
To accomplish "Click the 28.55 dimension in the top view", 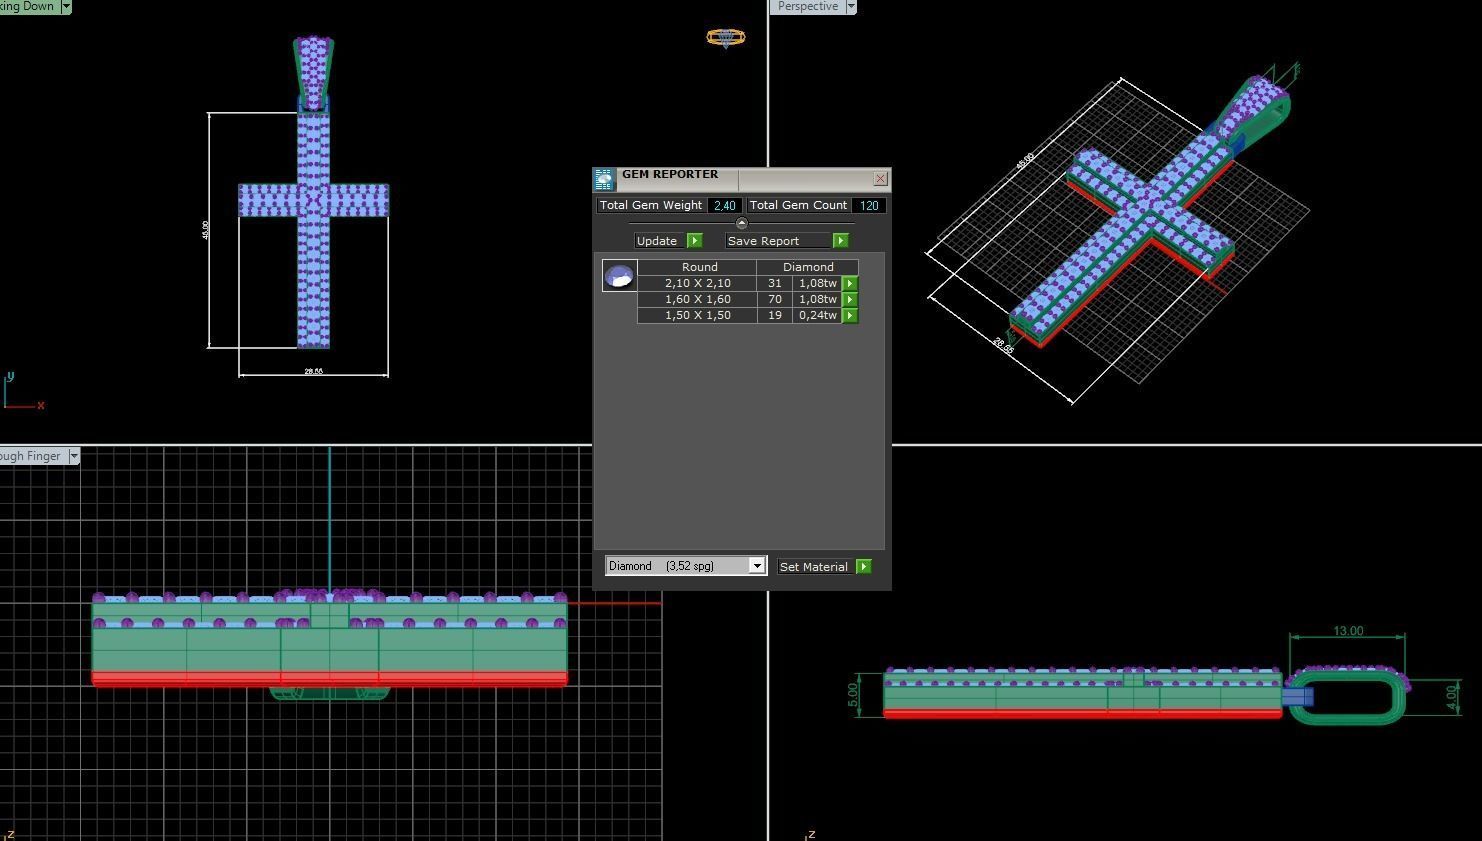I will tap(313, 371).
